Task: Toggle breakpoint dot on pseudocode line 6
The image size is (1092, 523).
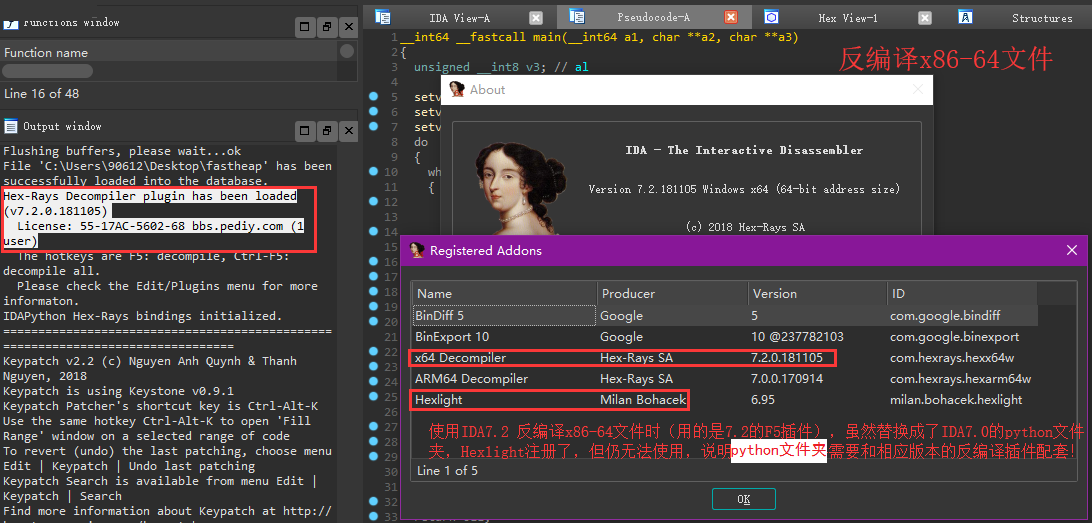Action: [373, 111]
